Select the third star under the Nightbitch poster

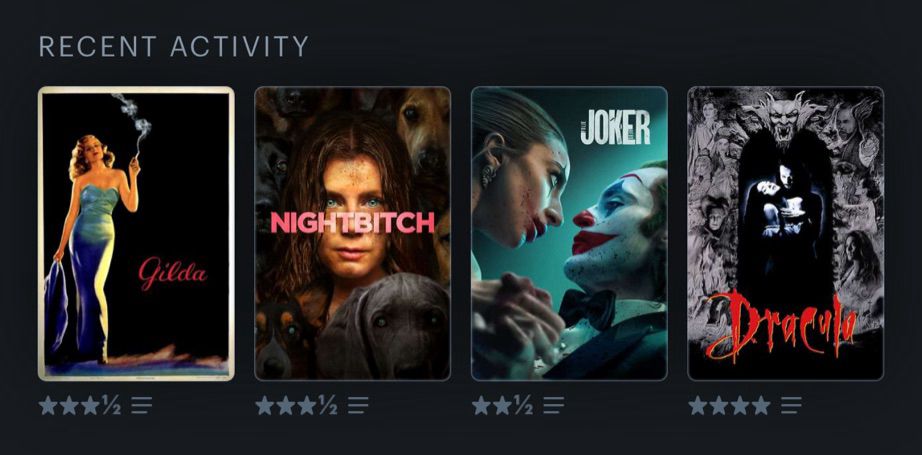click(306, 405)
